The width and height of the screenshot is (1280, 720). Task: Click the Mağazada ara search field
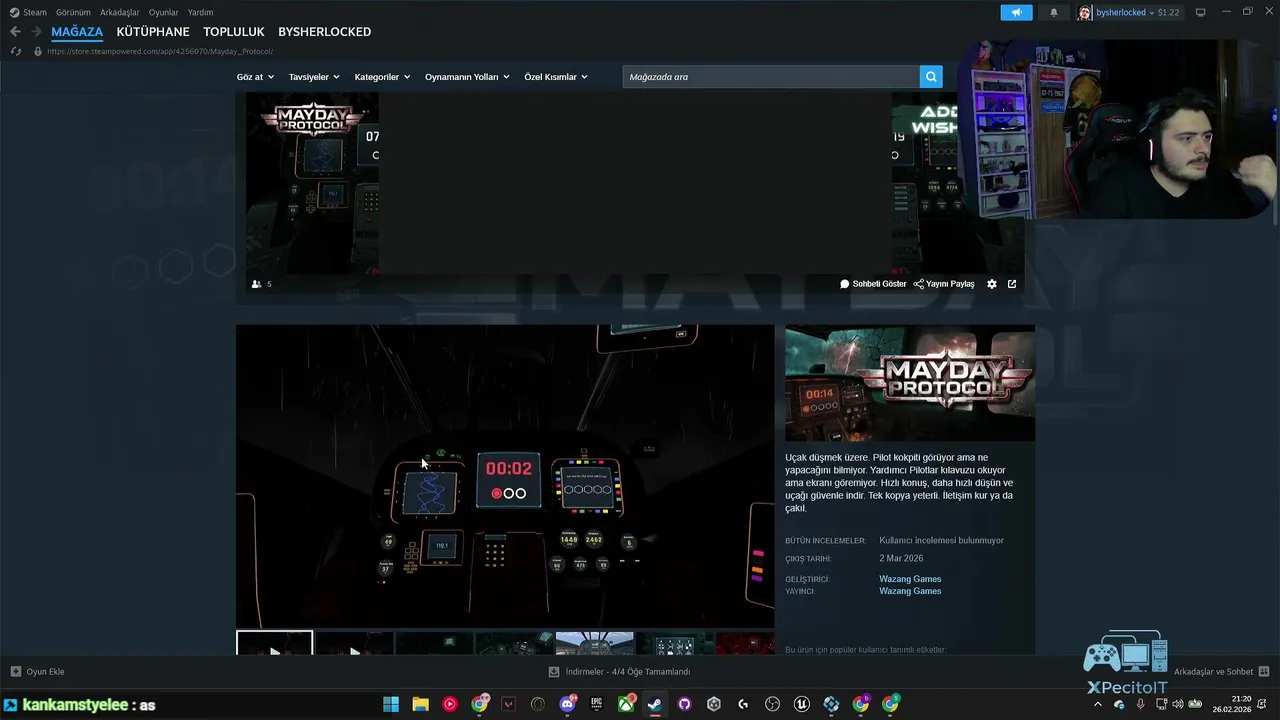point(771,77)
